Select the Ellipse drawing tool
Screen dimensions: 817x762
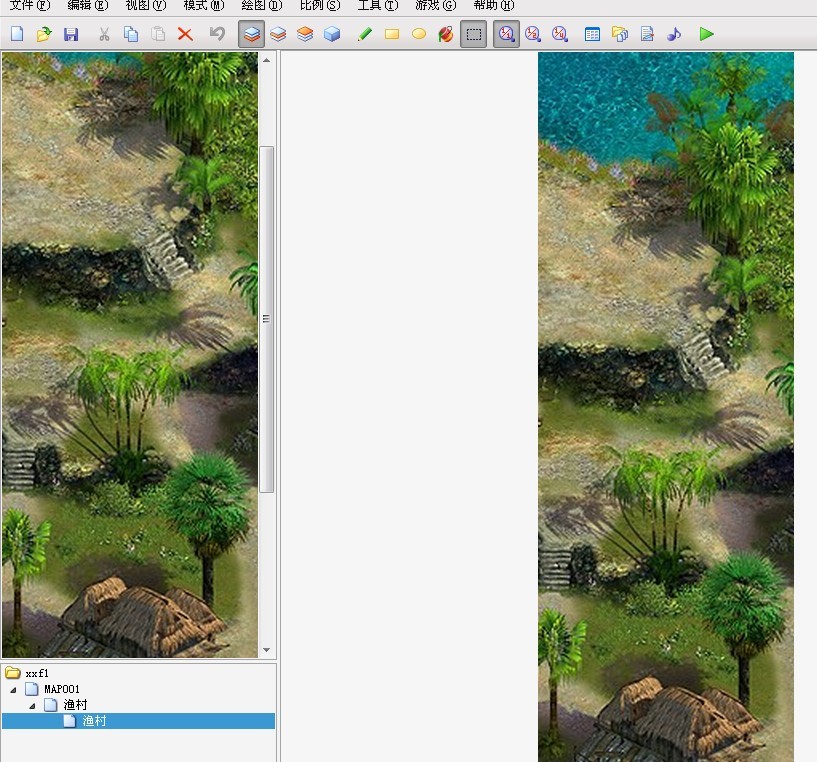point(419,34)
